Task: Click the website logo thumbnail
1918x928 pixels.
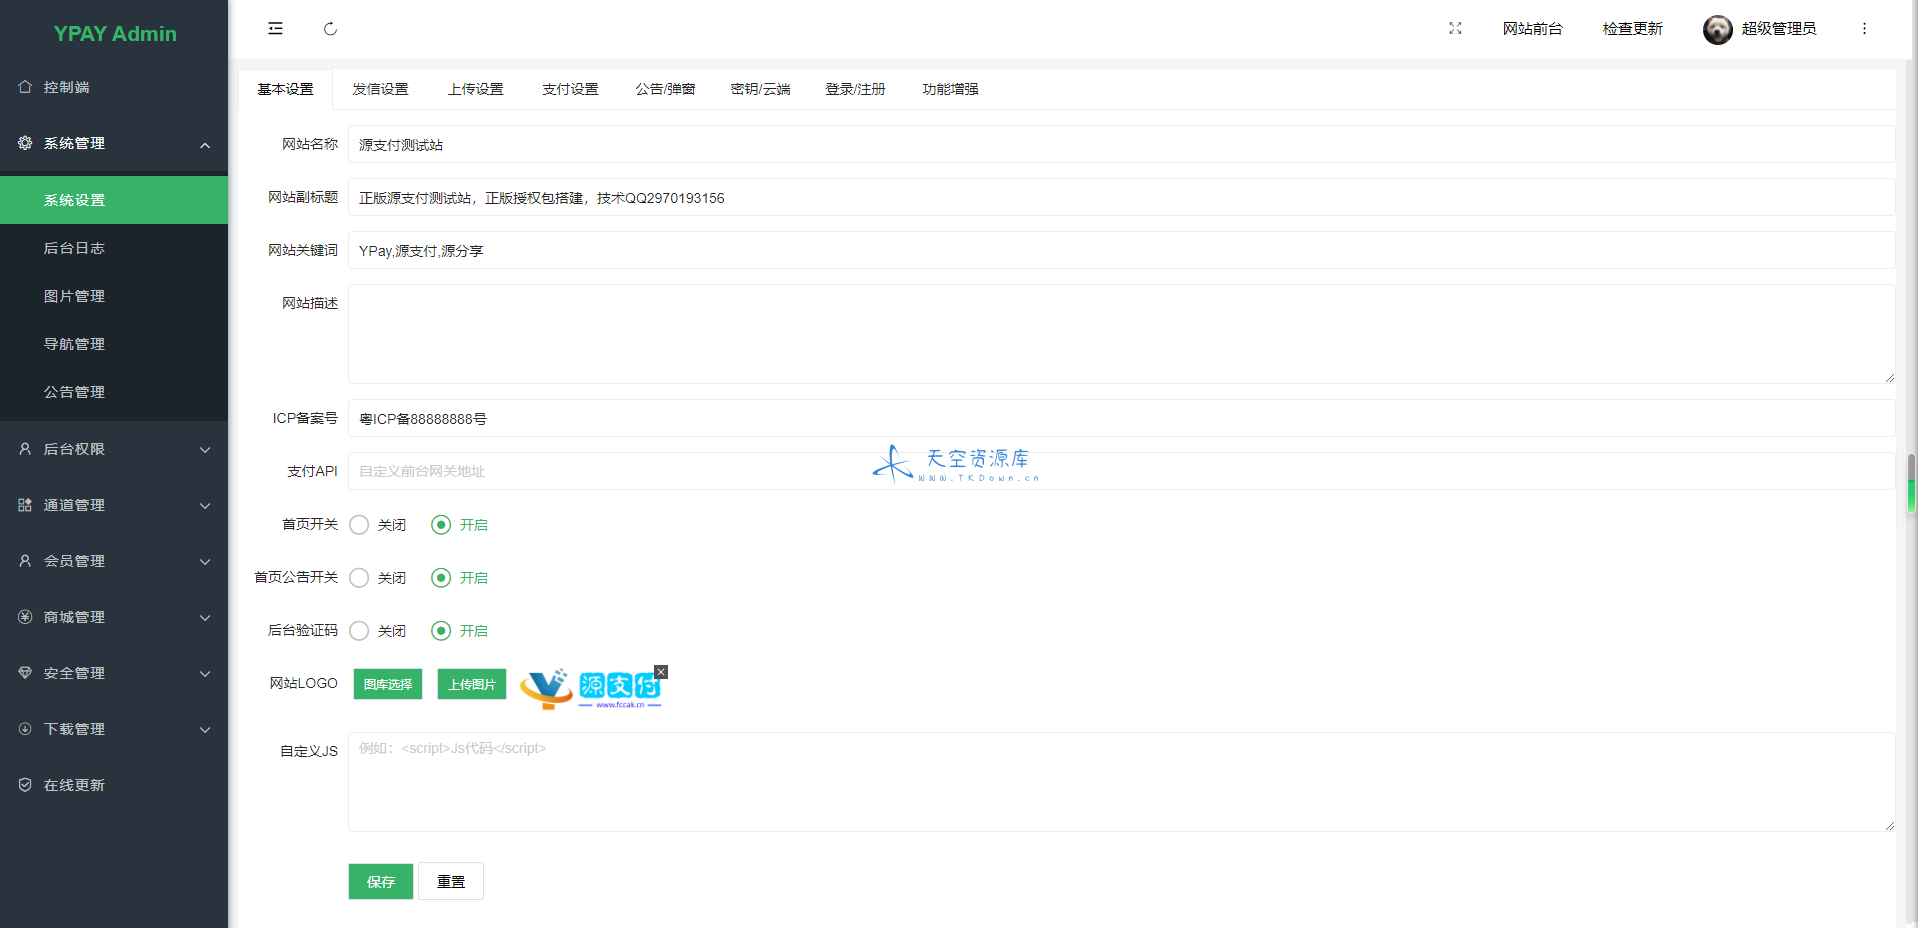Action: (590, 688)
